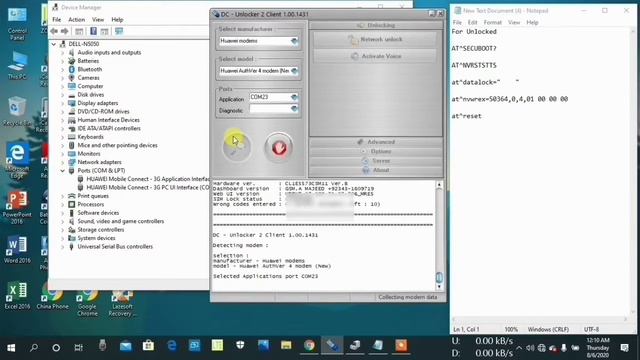Viewport: 640px width, 360px height.
Task: Open Format menu in Notepad
Action: pos(493,22)
